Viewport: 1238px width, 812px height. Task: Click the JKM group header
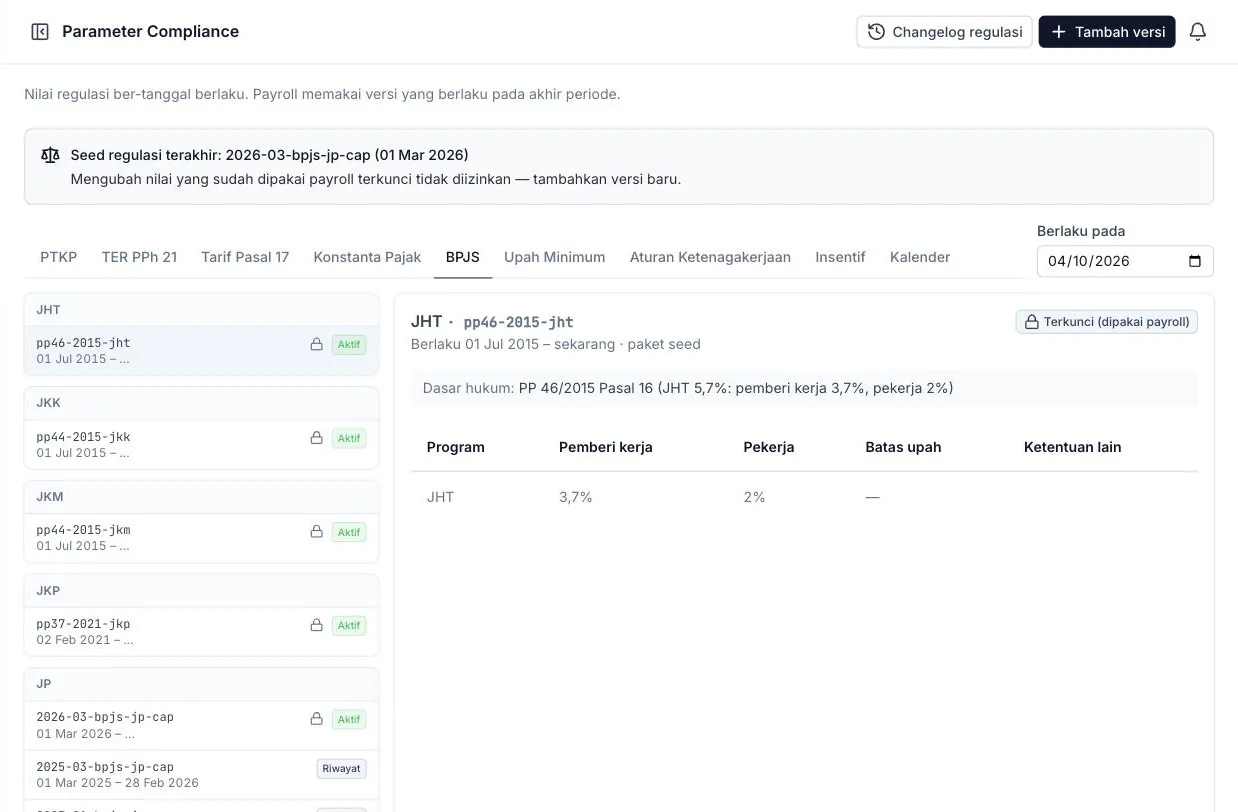click(x=201, y=497)
